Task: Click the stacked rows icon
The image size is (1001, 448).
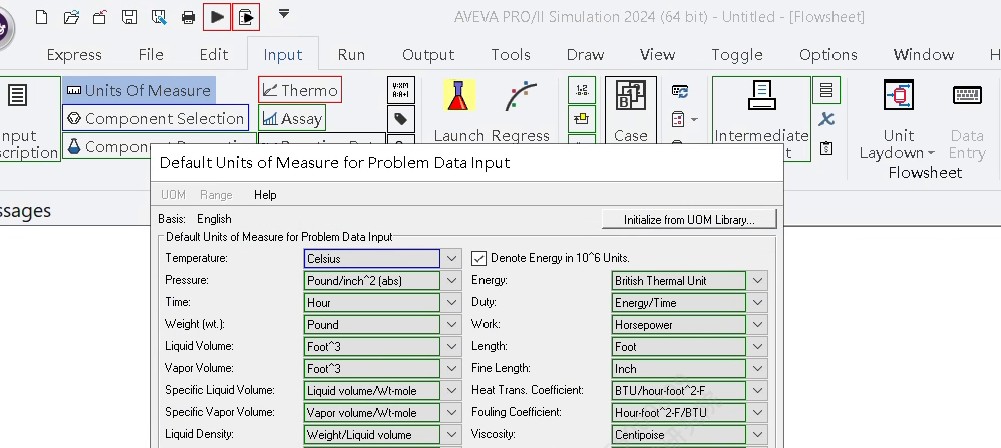Action: pos(826,90)
